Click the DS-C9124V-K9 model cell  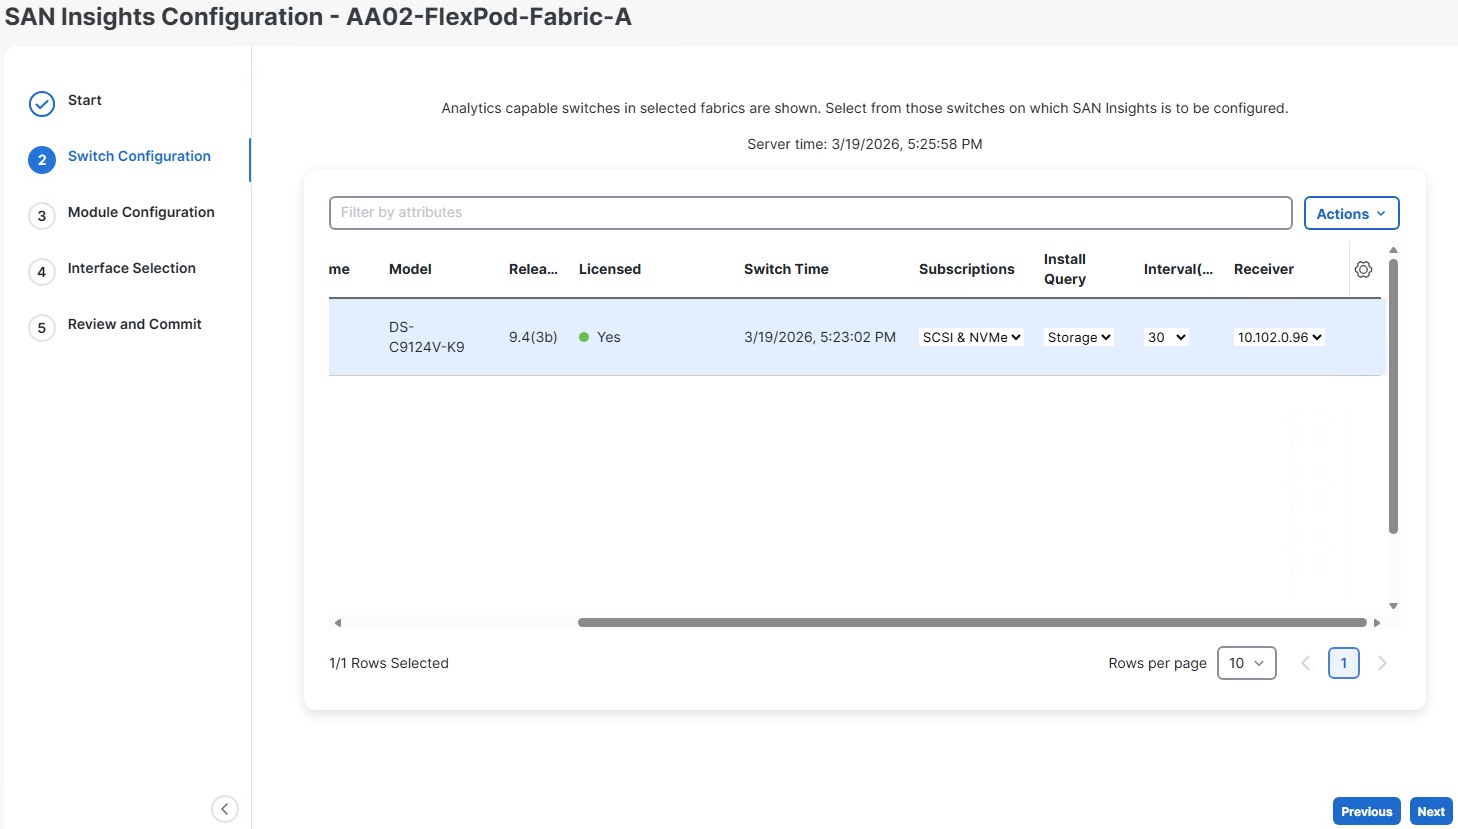click(427, 337)
